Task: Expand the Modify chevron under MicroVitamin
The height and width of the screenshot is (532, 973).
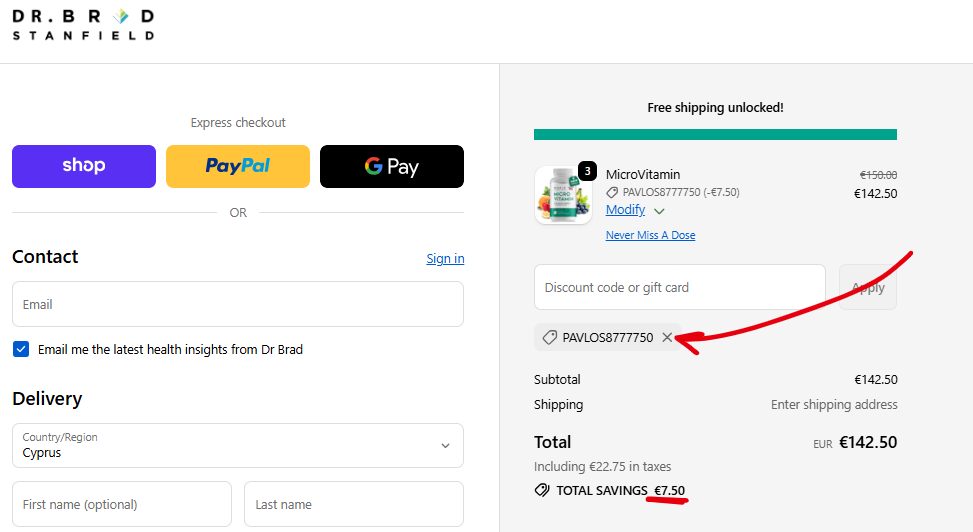Action: coord(659,211)
